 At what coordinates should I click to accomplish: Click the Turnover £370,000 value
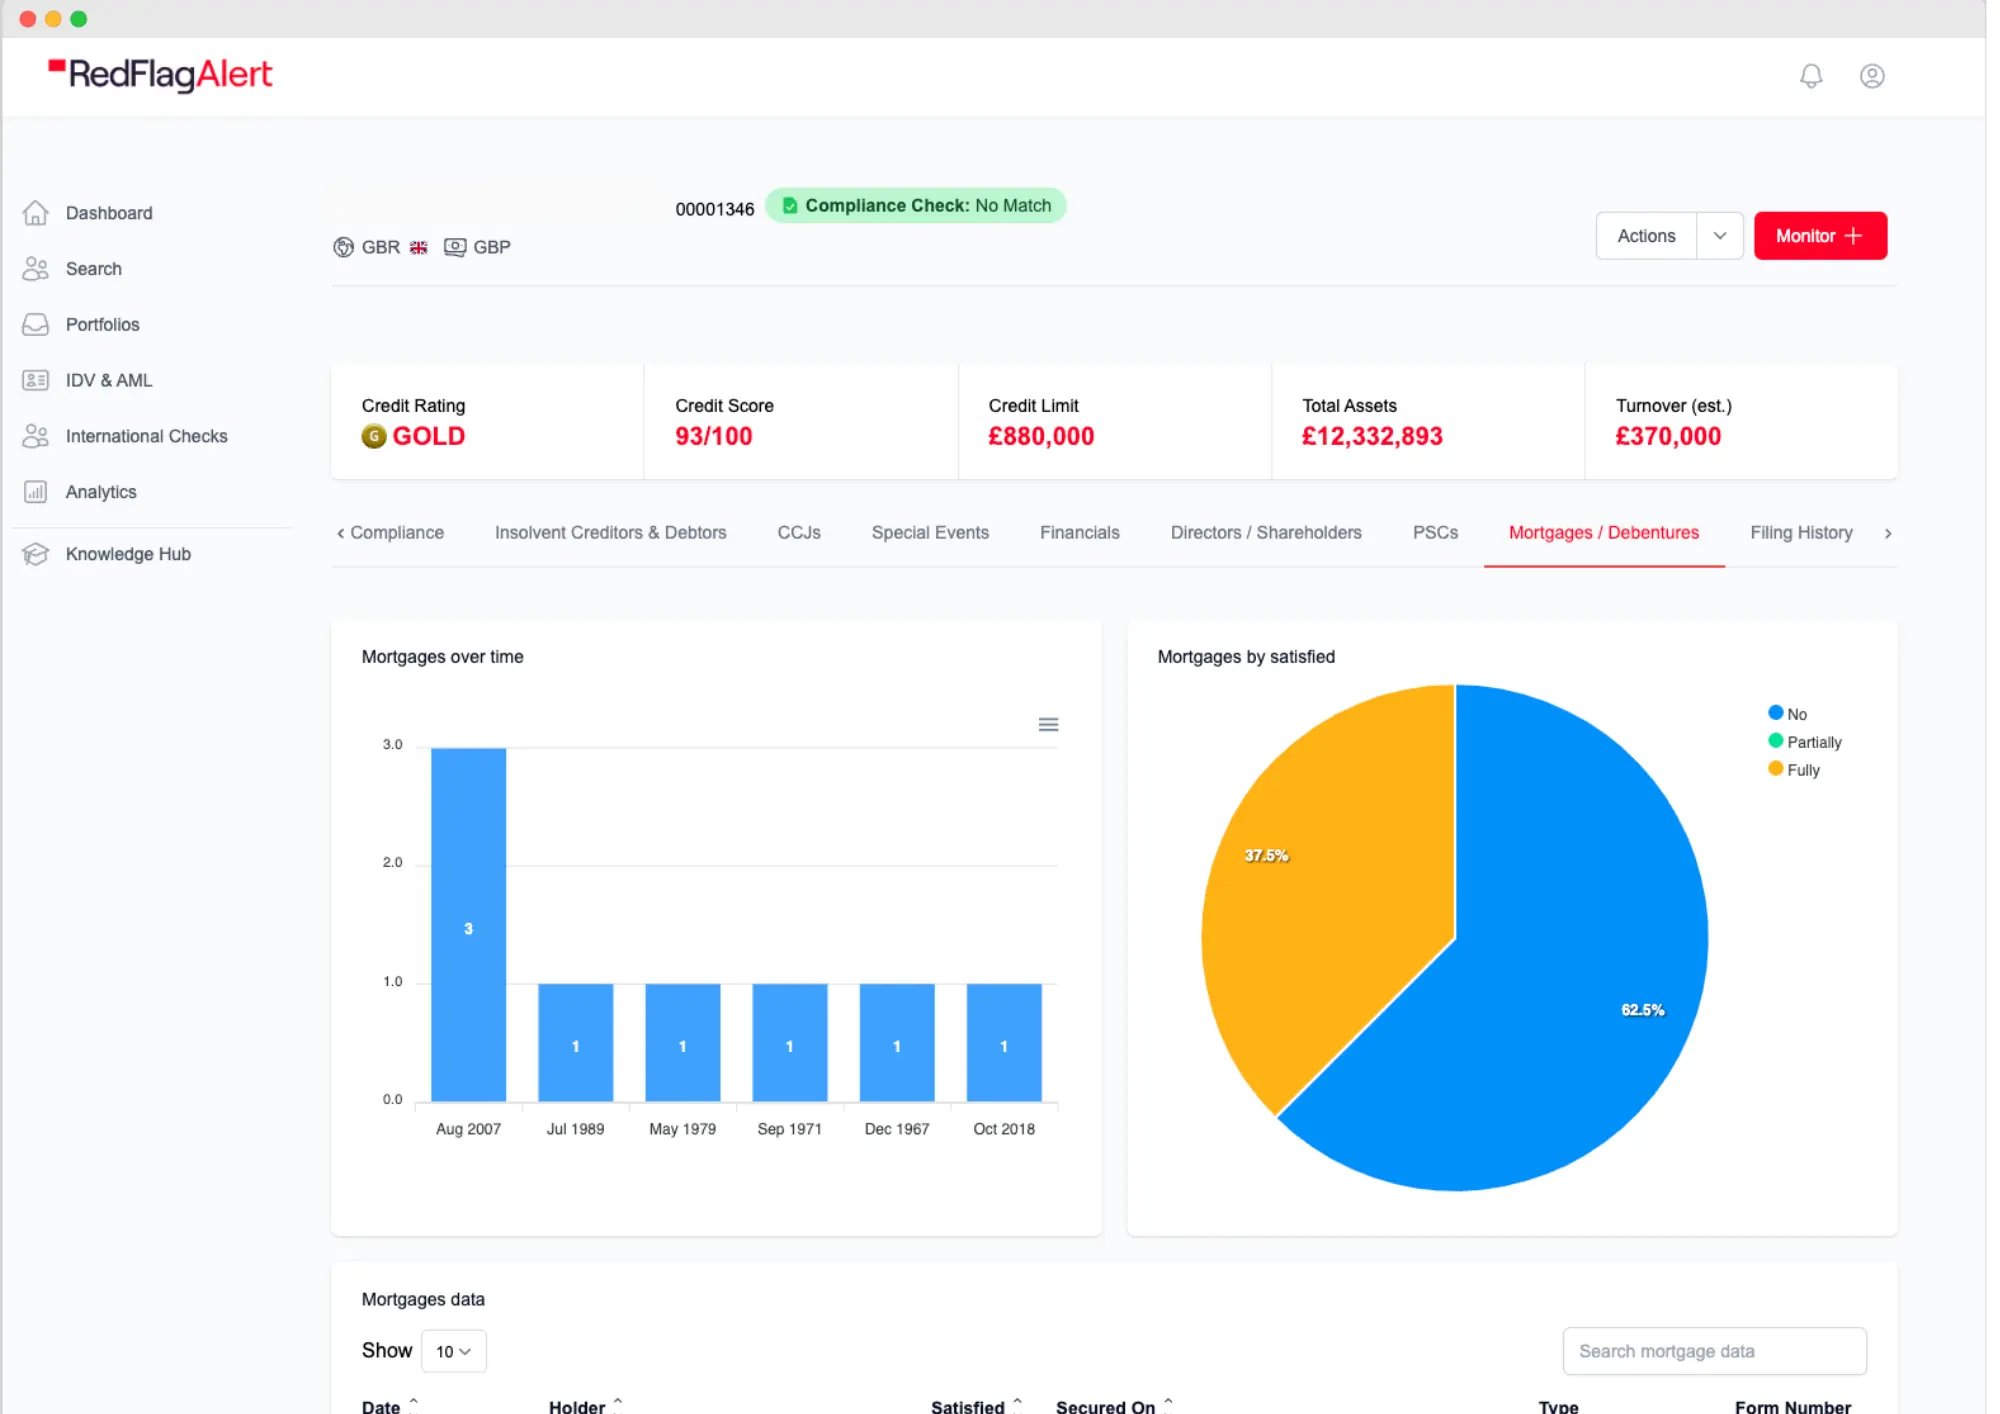click(1668, 437)
